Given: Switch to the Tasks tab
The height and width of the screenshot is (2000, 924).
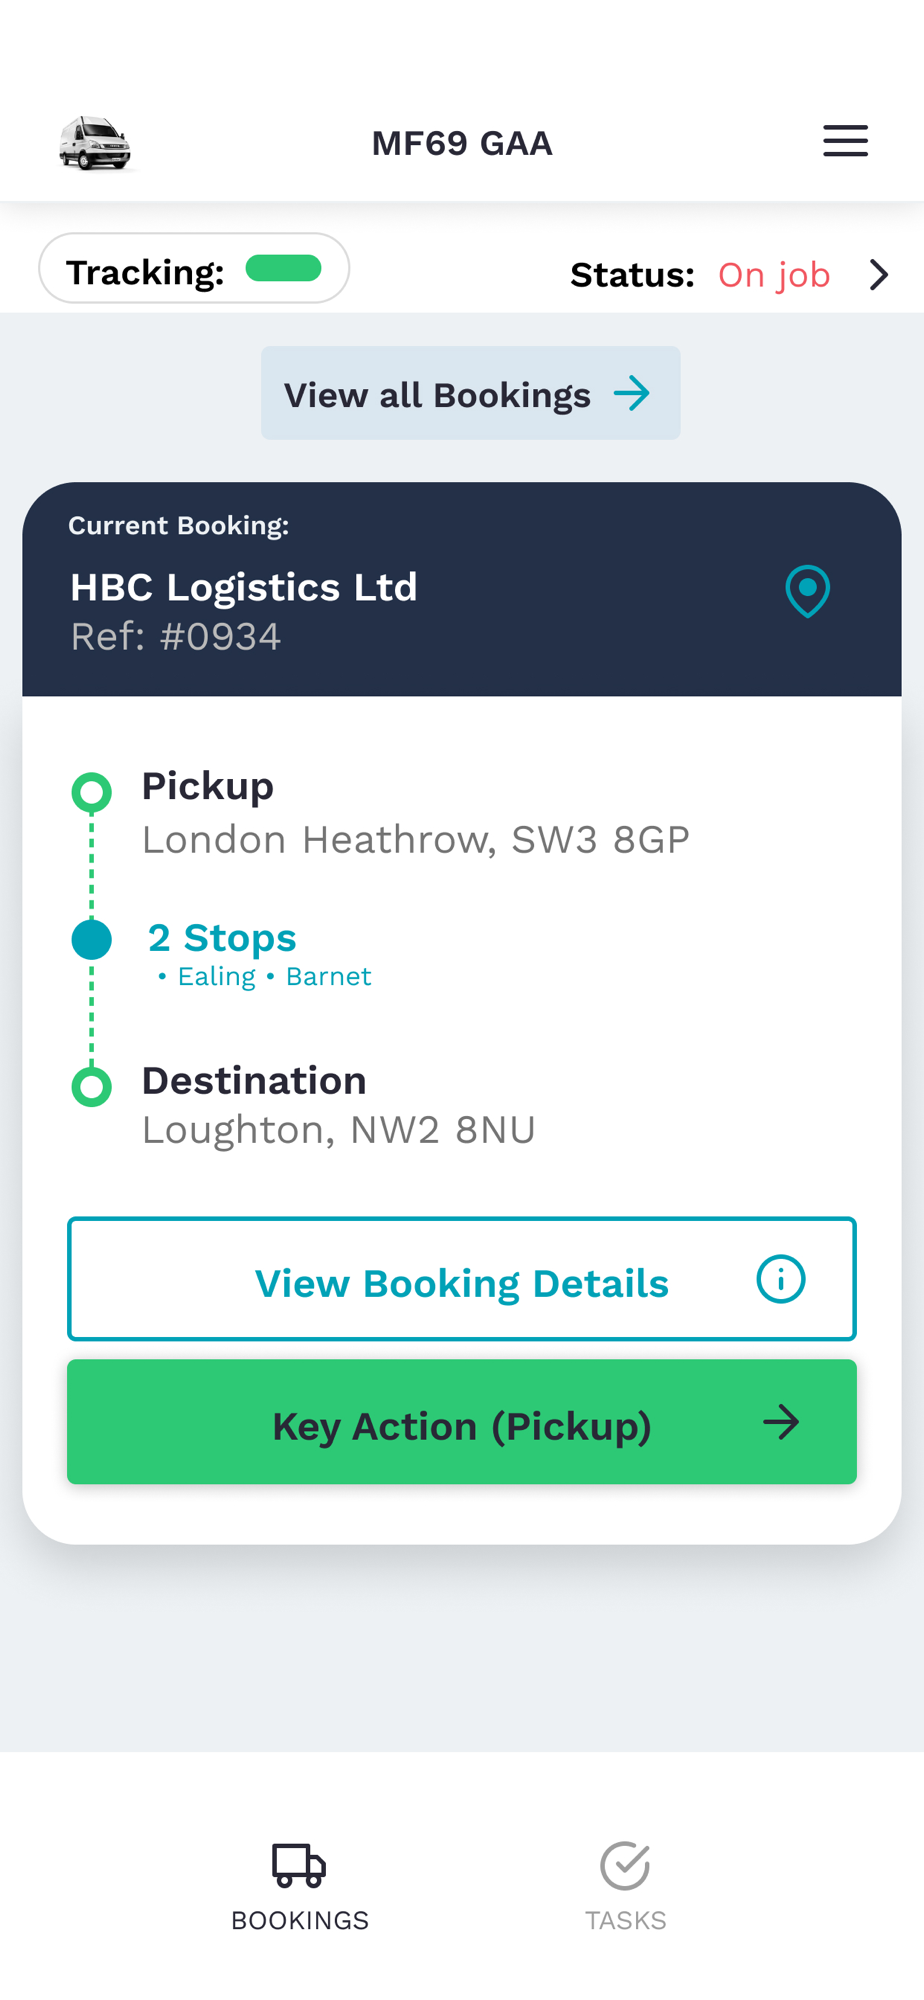Looking at the screenshot, I should click(625, 1886).
